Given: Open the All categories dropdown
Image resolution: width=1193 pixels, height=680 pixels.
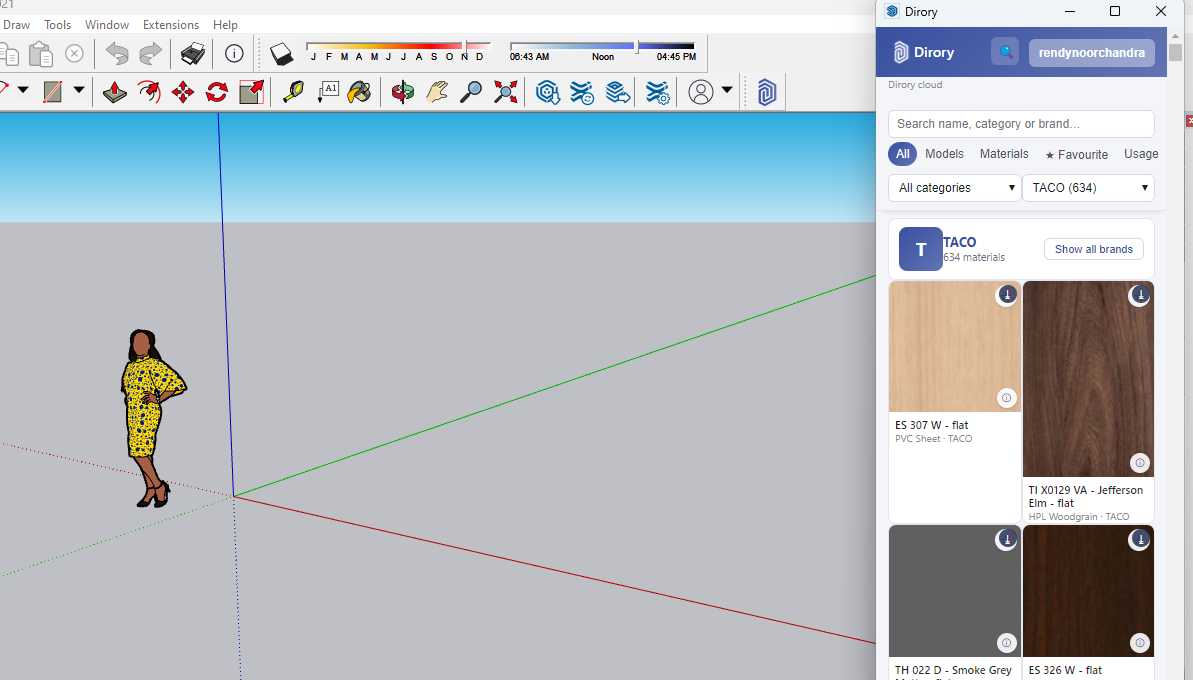Looking at the screenshot, I should click(955, 188).
